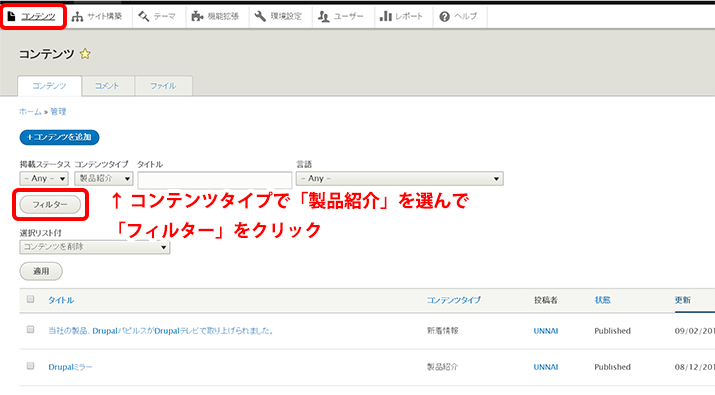Click the 機能拡張 puzzle icon
The width and height of the screenshot is (715, 395).
[x=197, y=16]
